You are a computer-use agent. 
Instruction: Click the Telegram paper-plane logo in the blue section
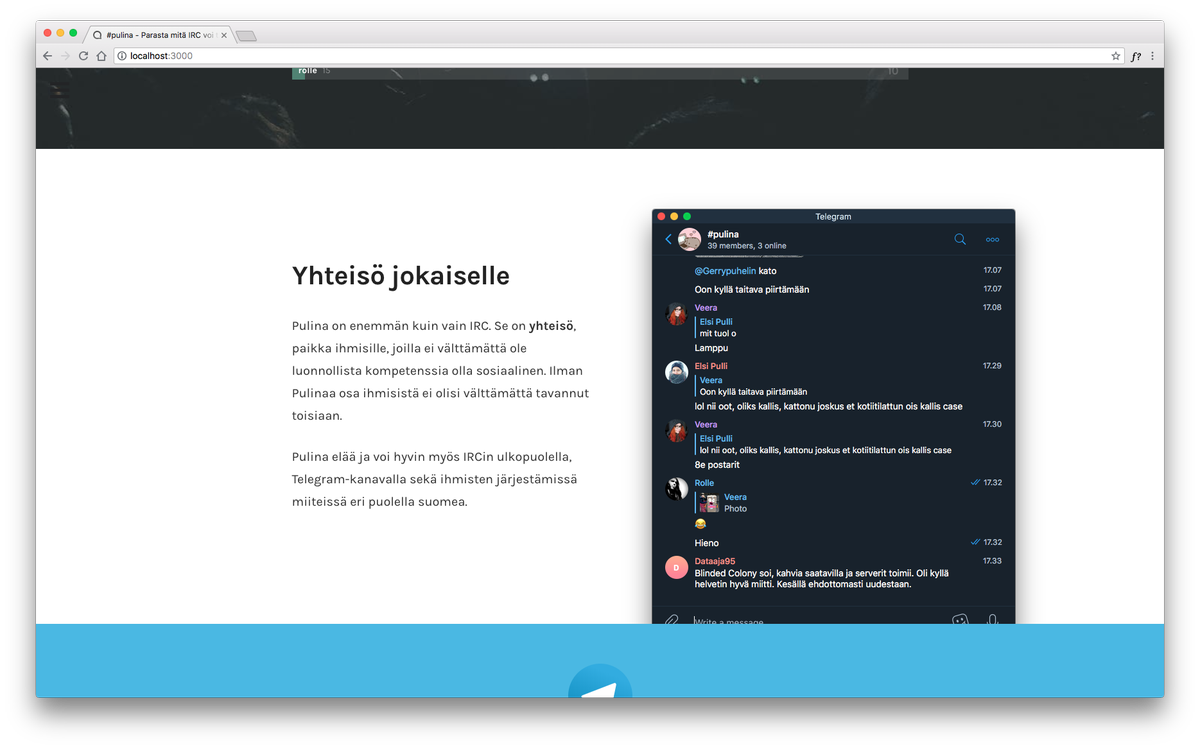pos(600,681)
